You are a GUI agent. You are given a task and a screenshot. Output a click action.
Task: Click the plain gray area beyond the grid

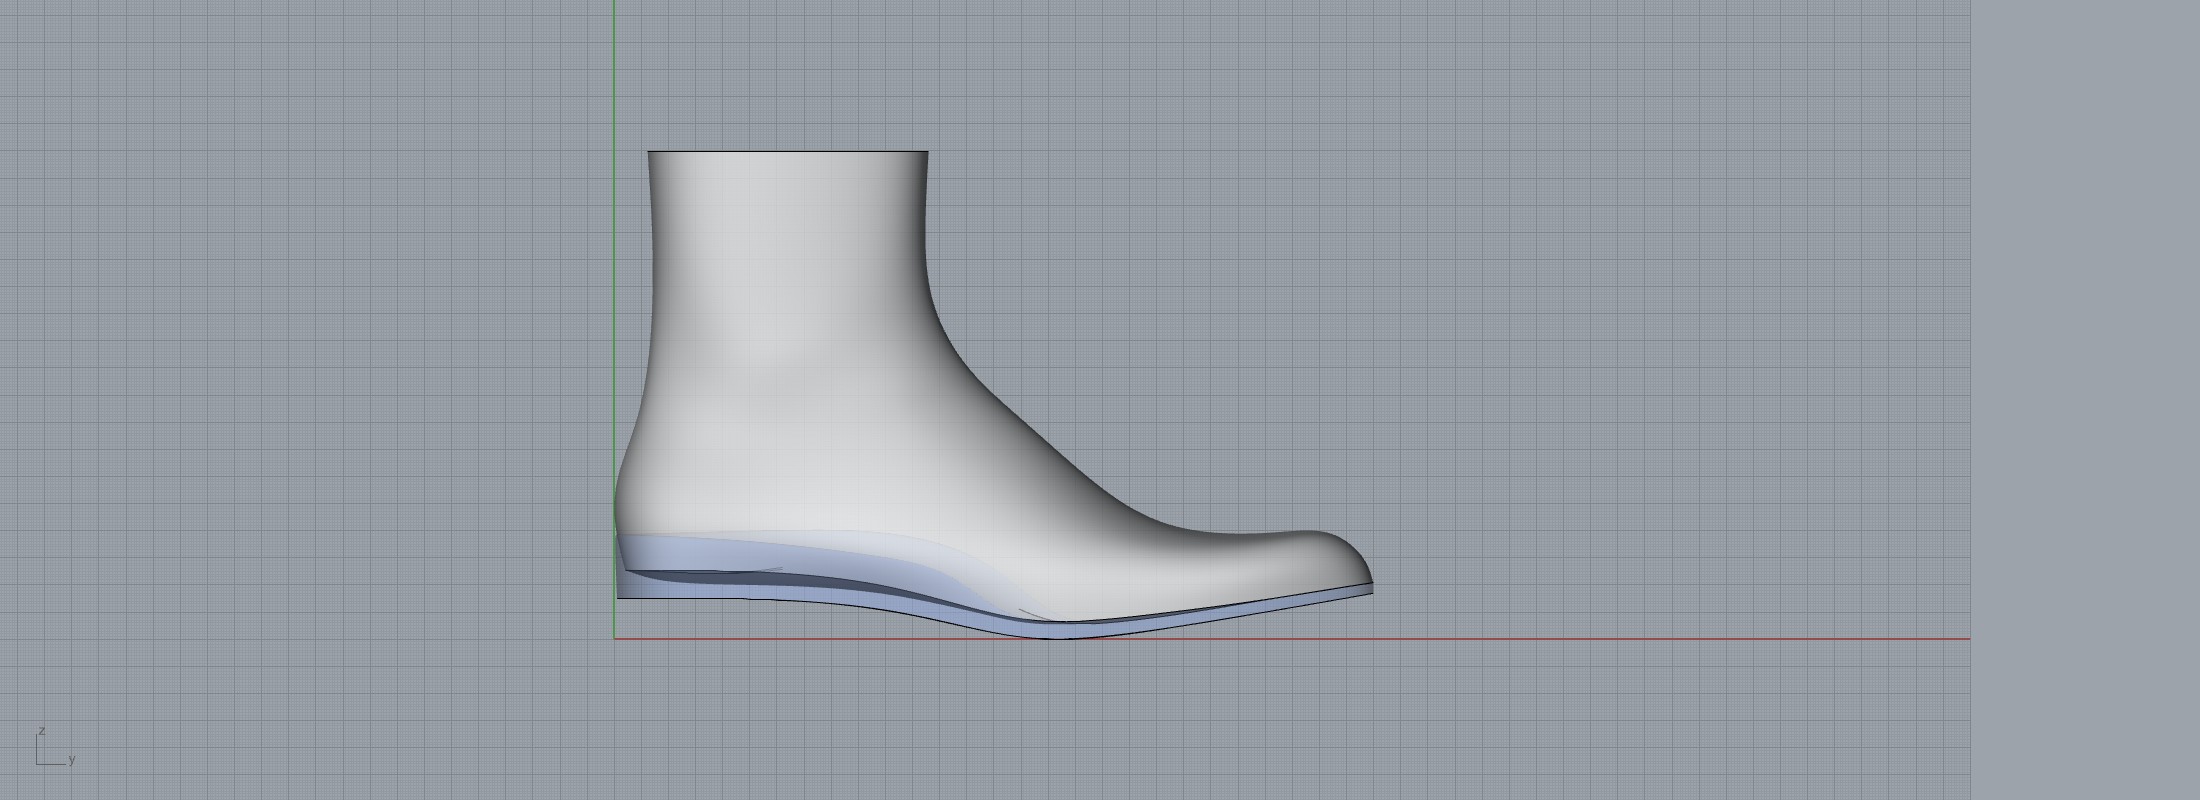(x=2085, y=400)
